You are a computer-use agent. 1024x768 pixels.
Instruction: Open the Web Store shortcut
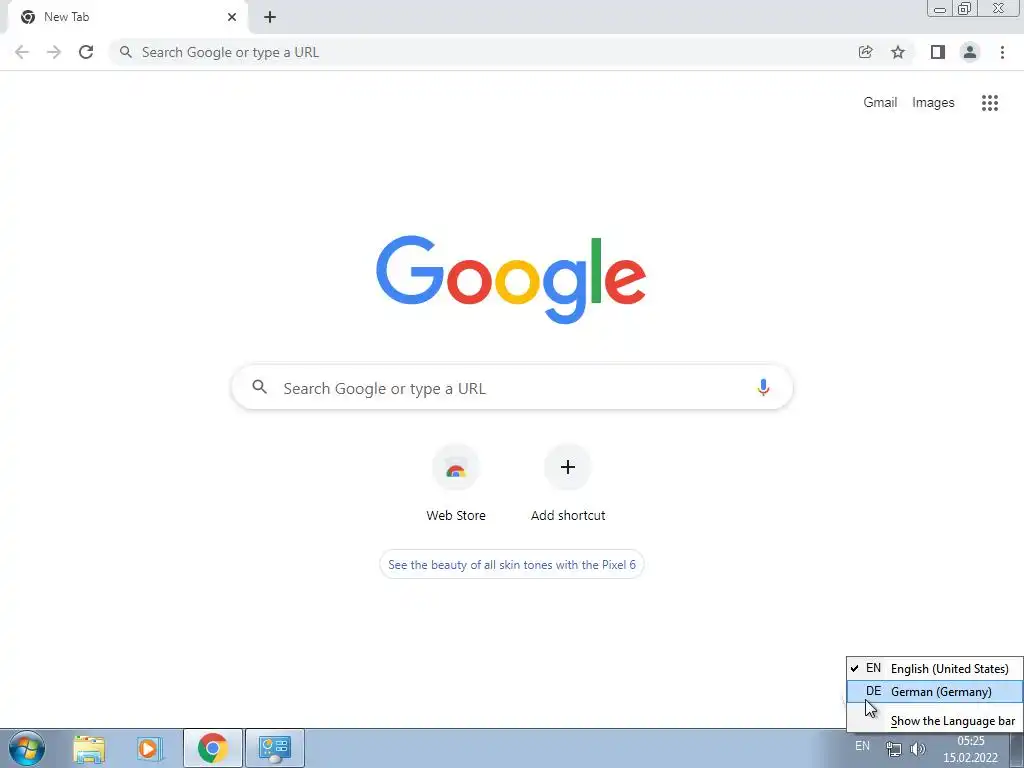(456, 484)
